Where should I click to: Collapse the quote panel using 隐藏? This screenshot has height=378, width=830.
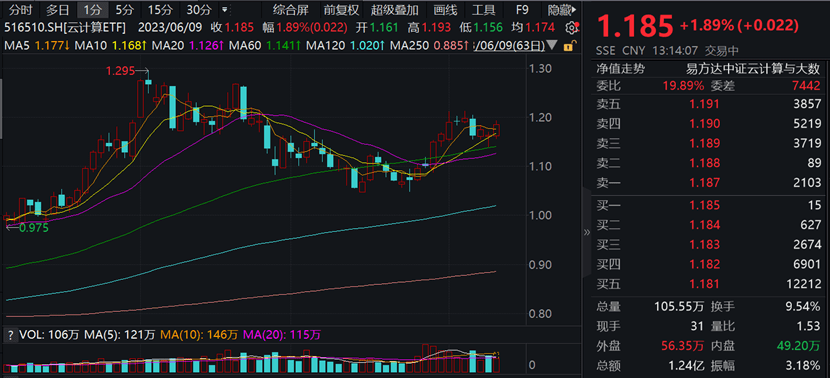[561, 10]
